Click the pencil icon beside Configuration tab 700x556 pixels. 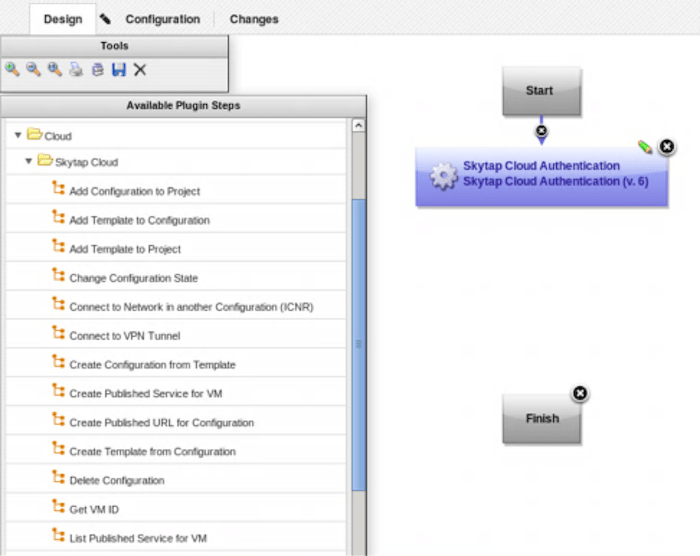(105, 19)
